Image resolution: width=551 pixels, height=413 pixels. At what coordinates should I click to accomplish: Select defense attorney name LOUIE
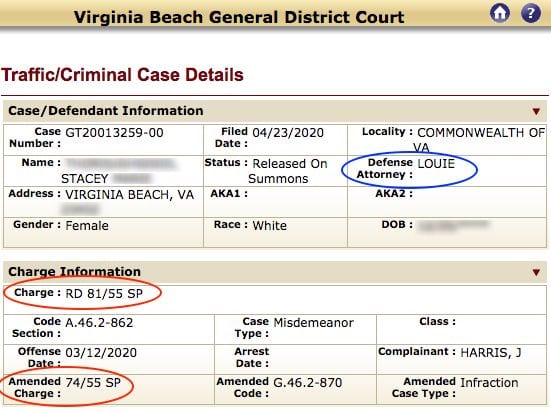tap(436, 164)
